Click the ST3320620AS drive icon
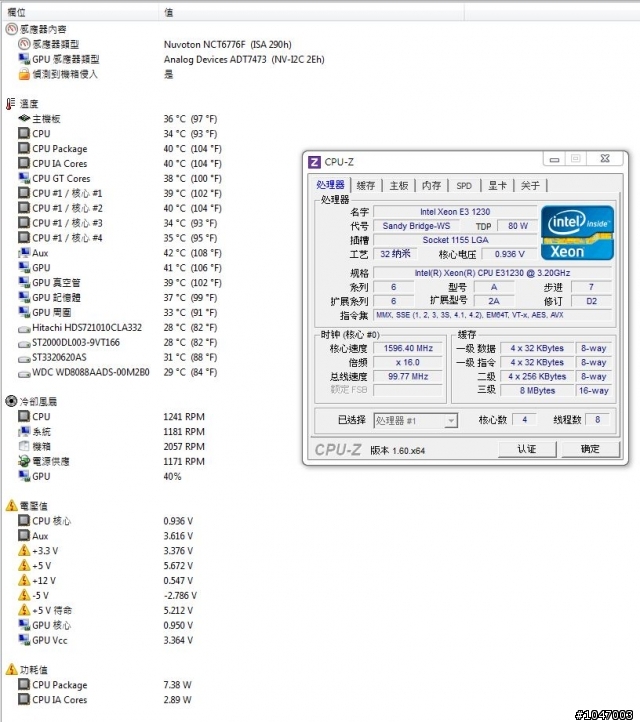The width and height of the screenshot is (640, 723). point(24,359)
